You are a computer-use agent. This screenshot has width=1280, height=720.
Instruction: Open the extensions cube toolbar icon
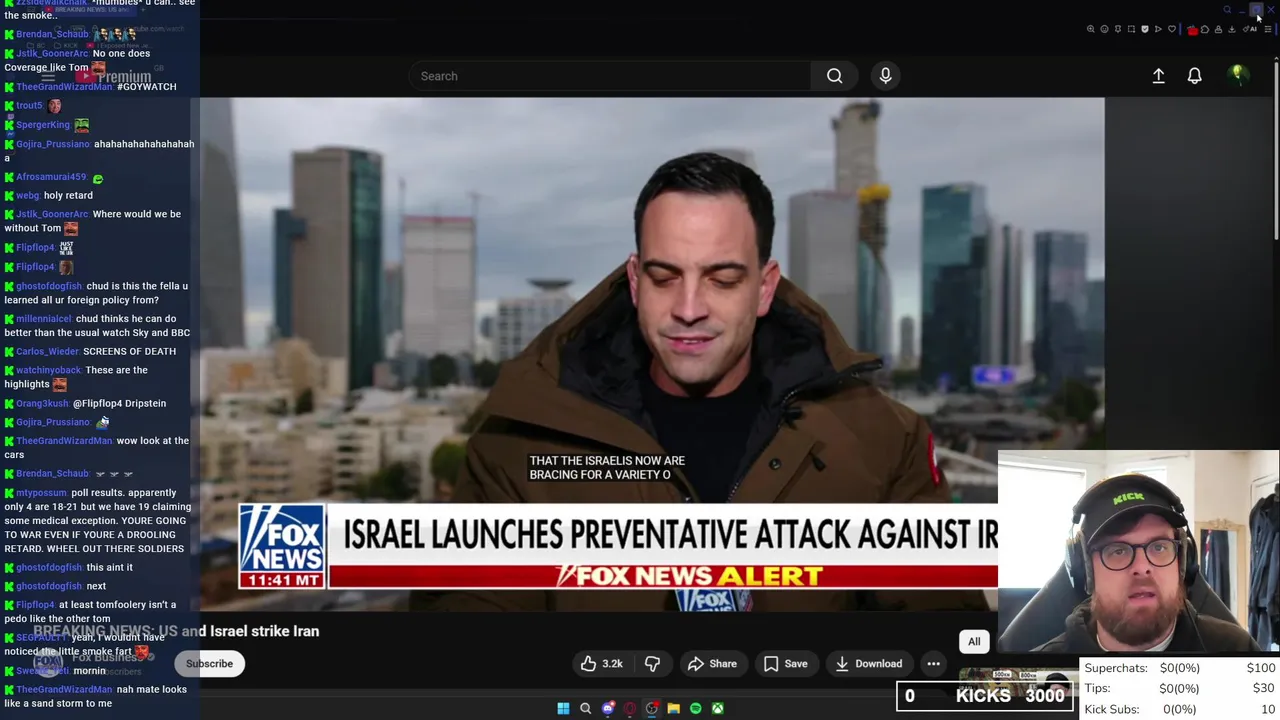coord(1205,29)
